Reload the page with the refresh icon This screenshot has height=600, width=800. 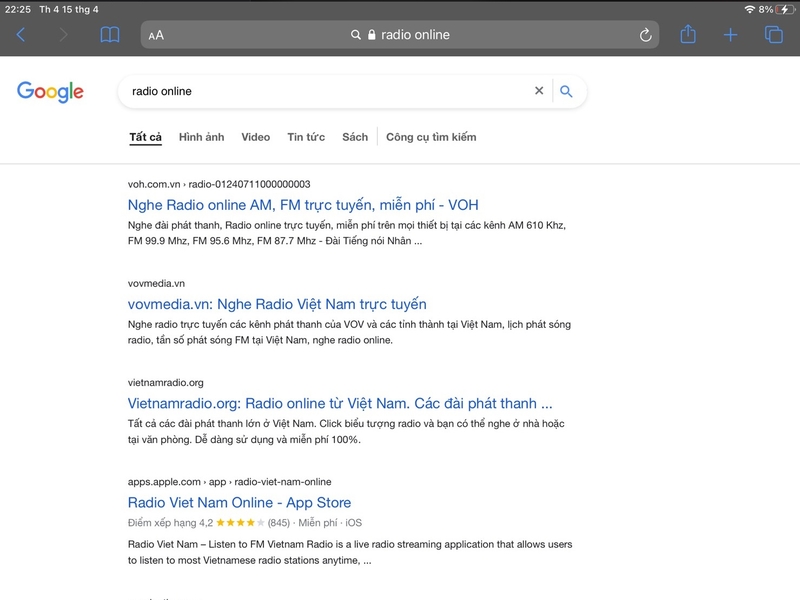point(645,35)
